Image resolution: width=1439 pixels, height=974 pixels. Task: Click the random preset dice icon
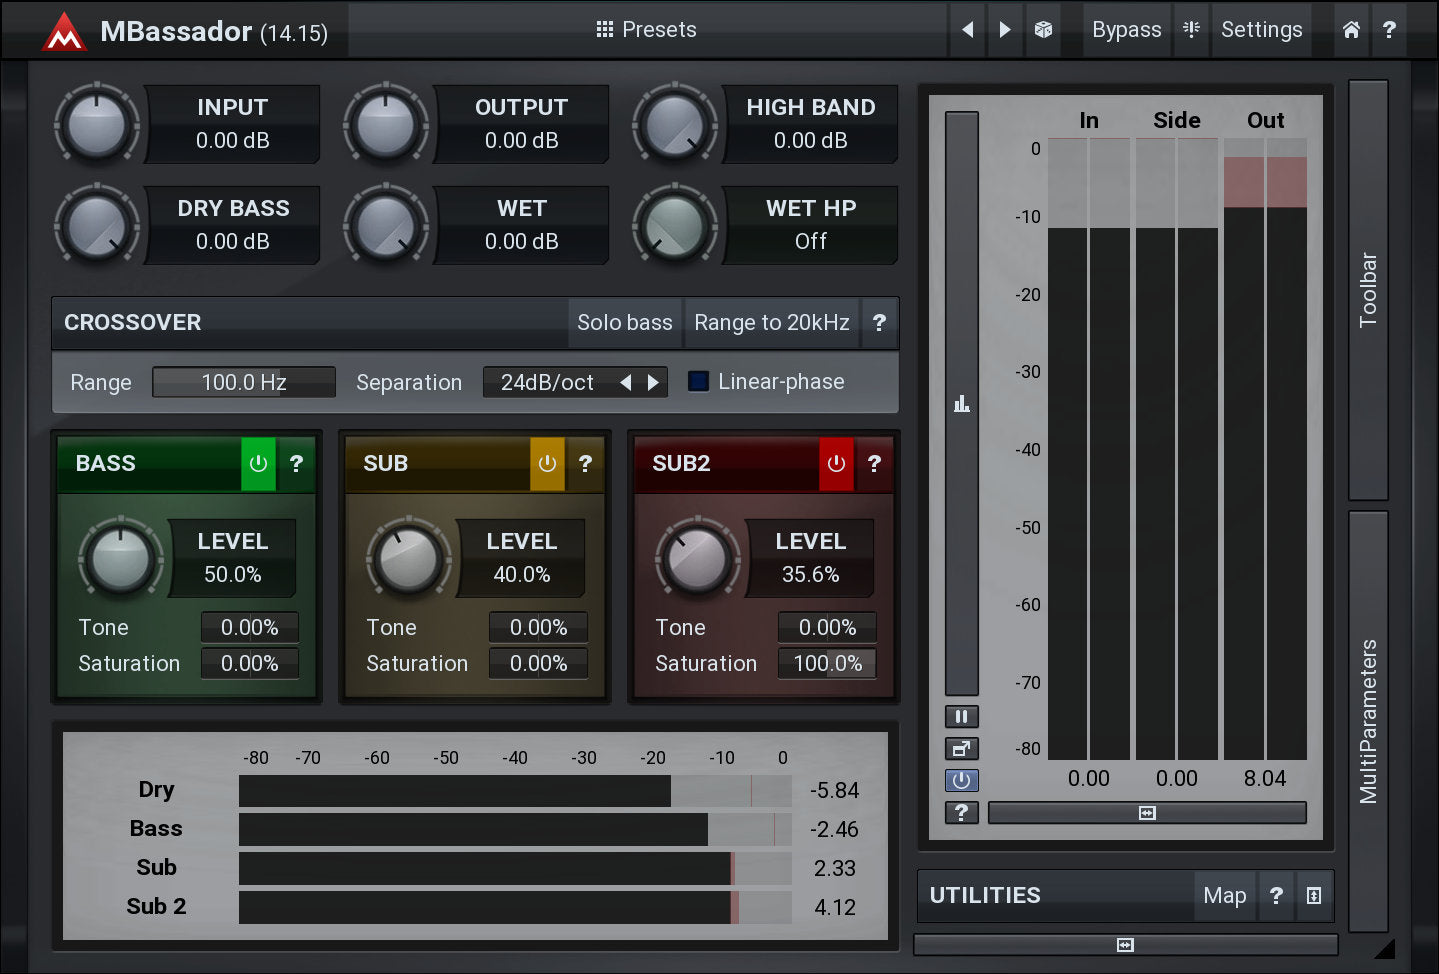click(1043, 30)
